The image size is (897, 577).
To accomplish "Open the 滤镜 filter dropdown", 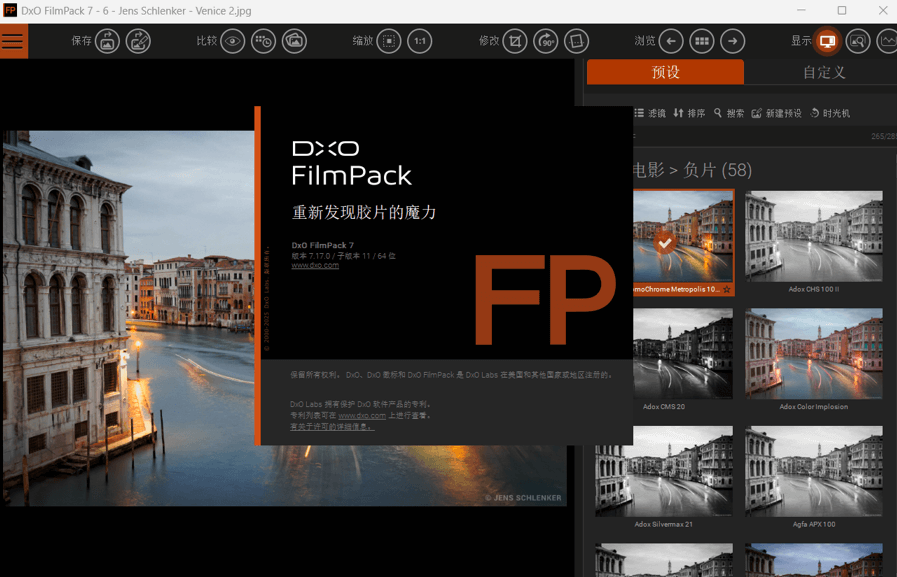I will tap(648, 112).
